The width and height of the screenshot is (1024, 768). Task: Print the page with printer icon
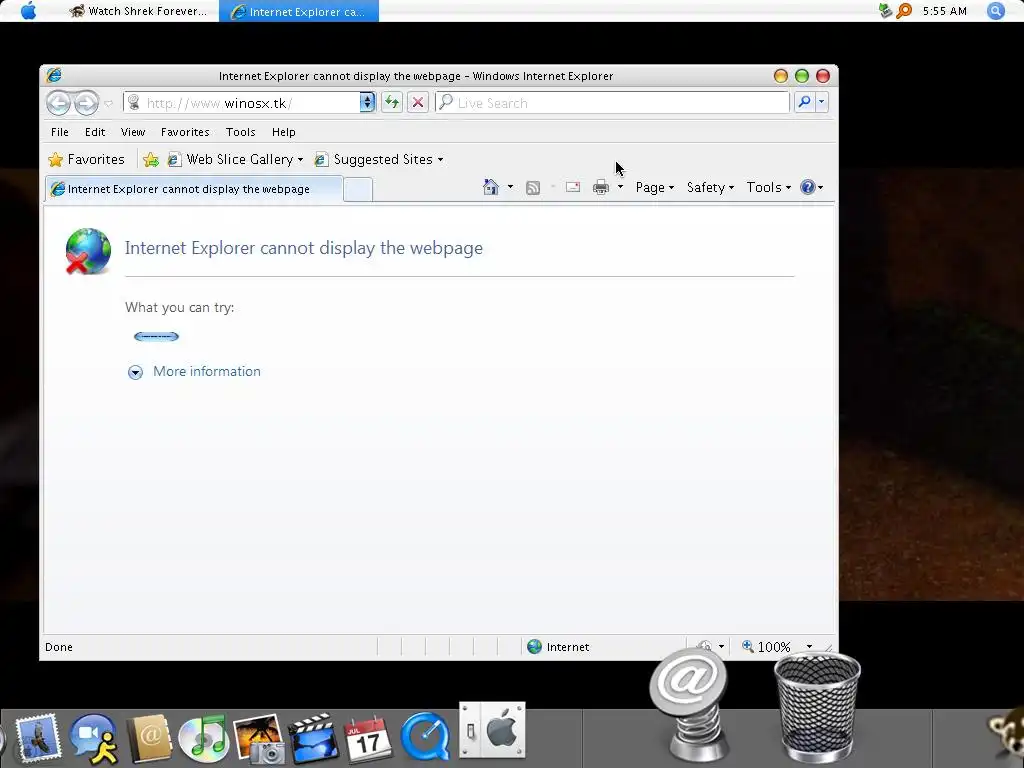601,188
